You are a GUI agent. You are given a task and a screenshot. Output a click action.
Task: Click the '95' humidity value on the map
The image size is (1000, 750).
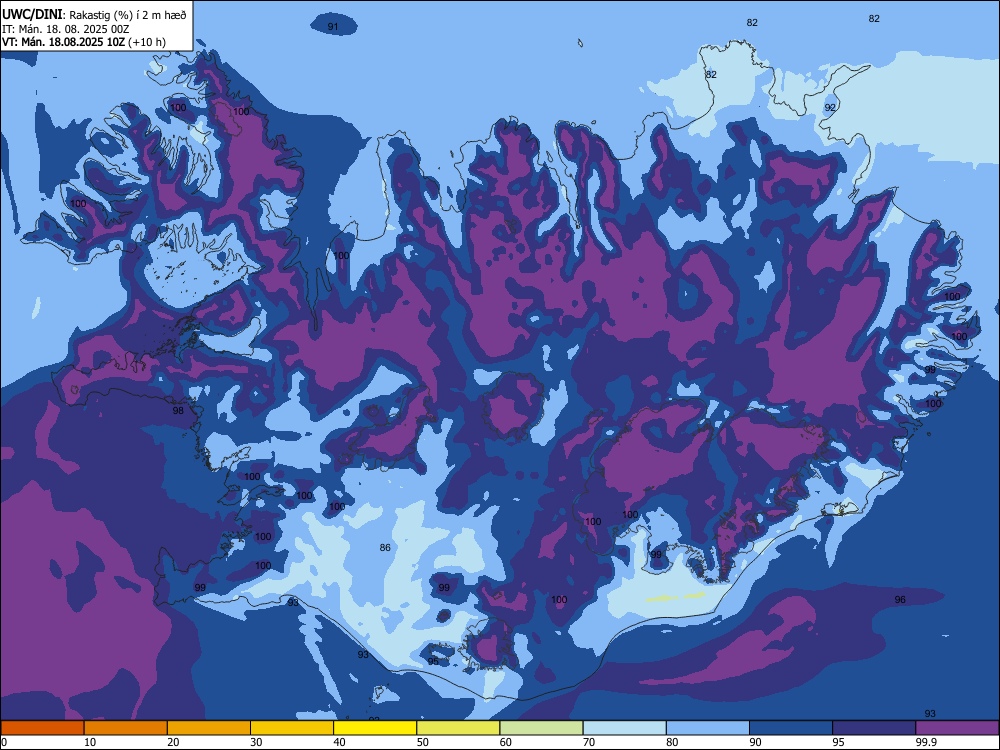click(x=433, y=661)
